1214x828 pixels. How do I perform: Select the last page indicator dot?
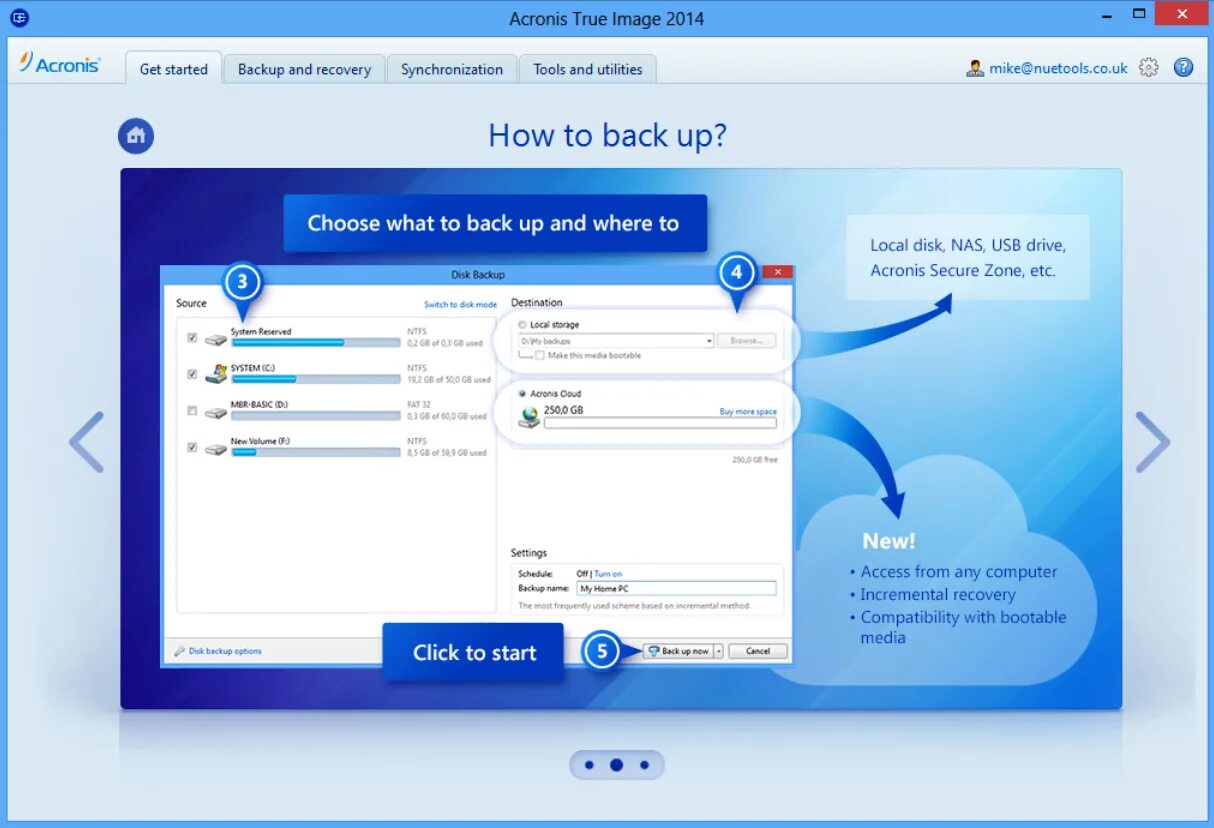pyautogui.click(x=645, y=765)
